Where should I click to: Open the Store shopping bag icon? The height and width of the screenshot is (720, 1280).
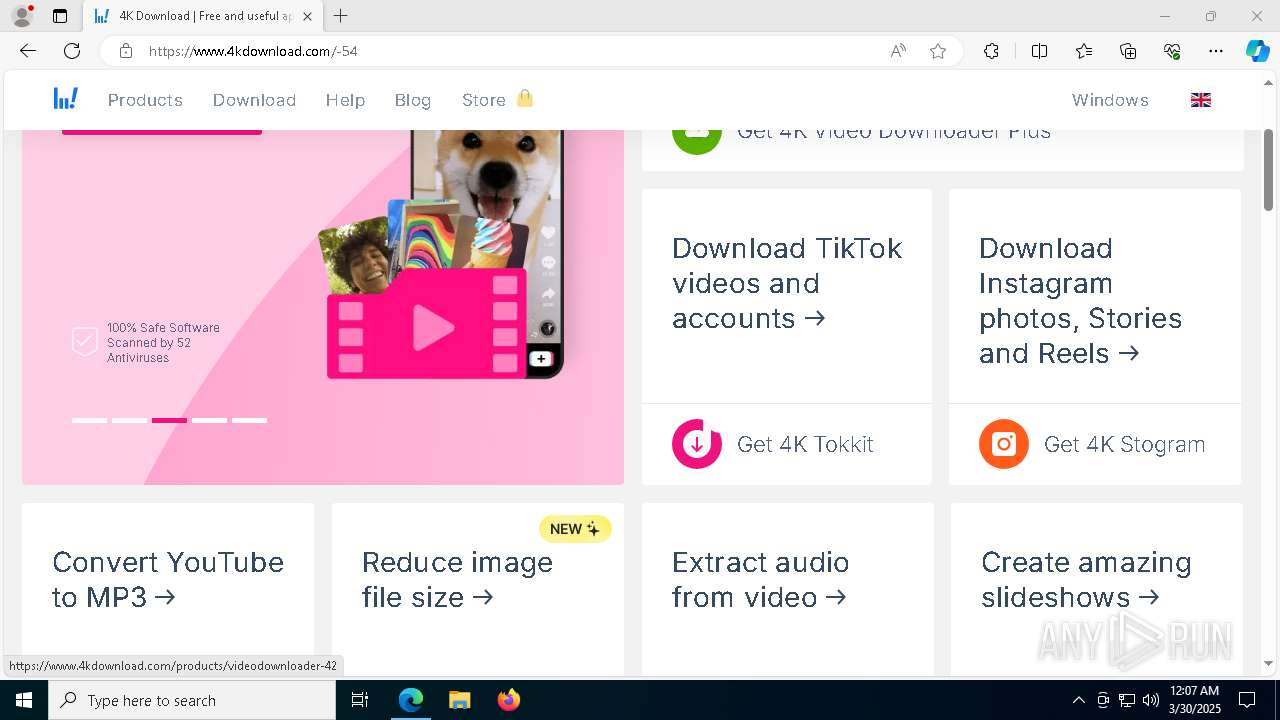click(525, 98)
